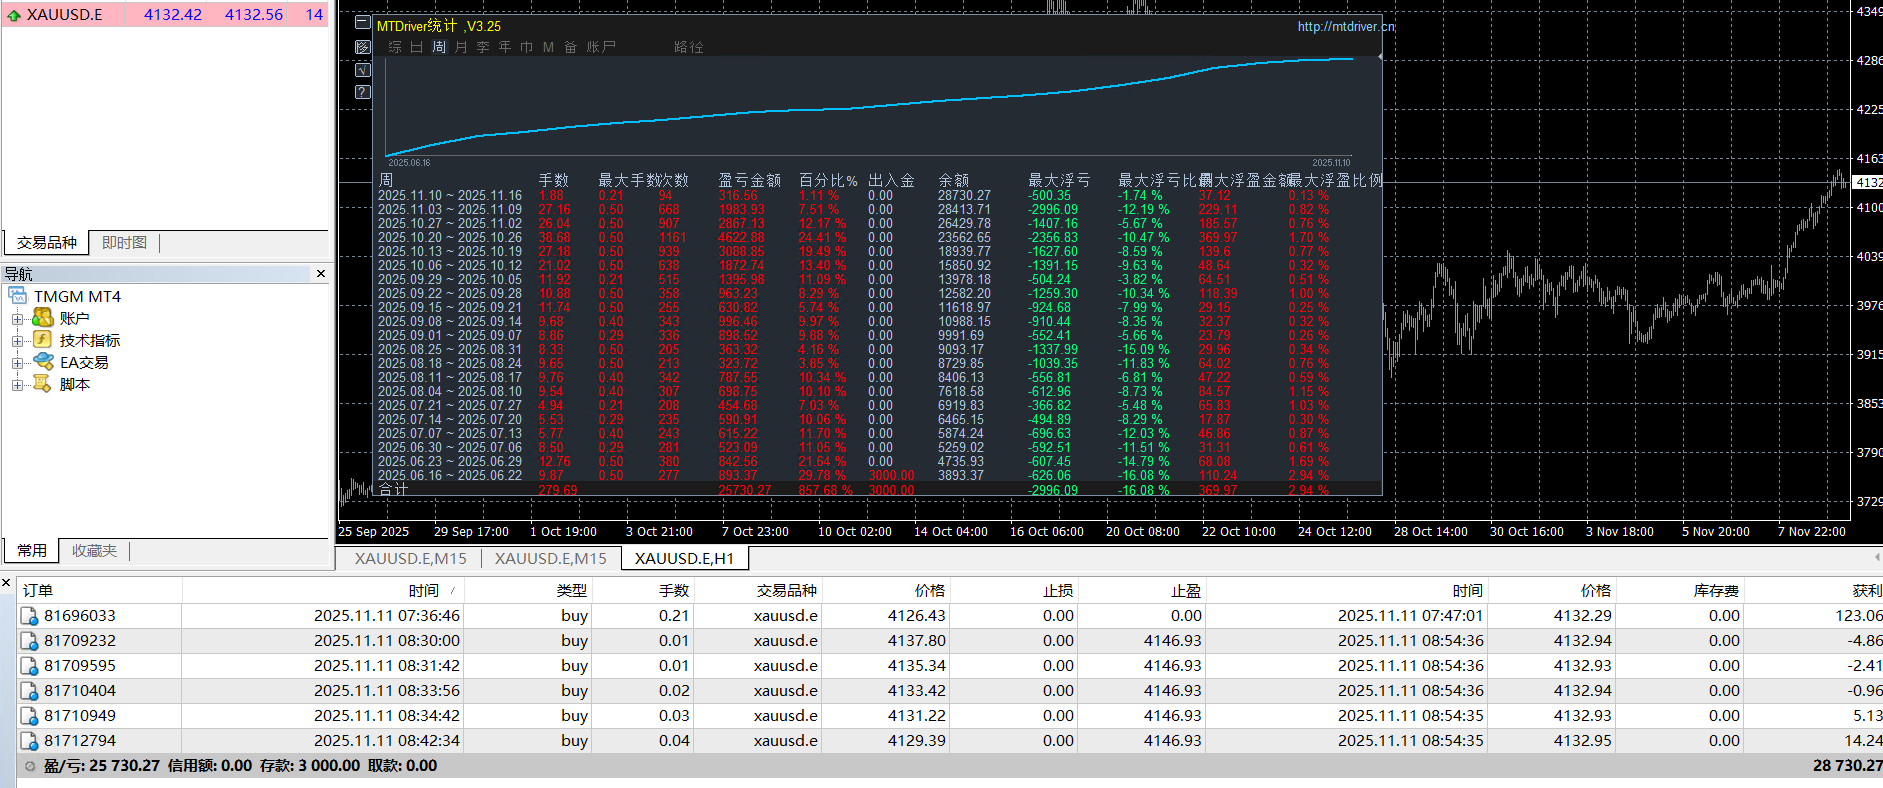Viewport: 1883px width, 788px height.
Task: Click order 81696033 document icon
Action: (x=30, y=616)
